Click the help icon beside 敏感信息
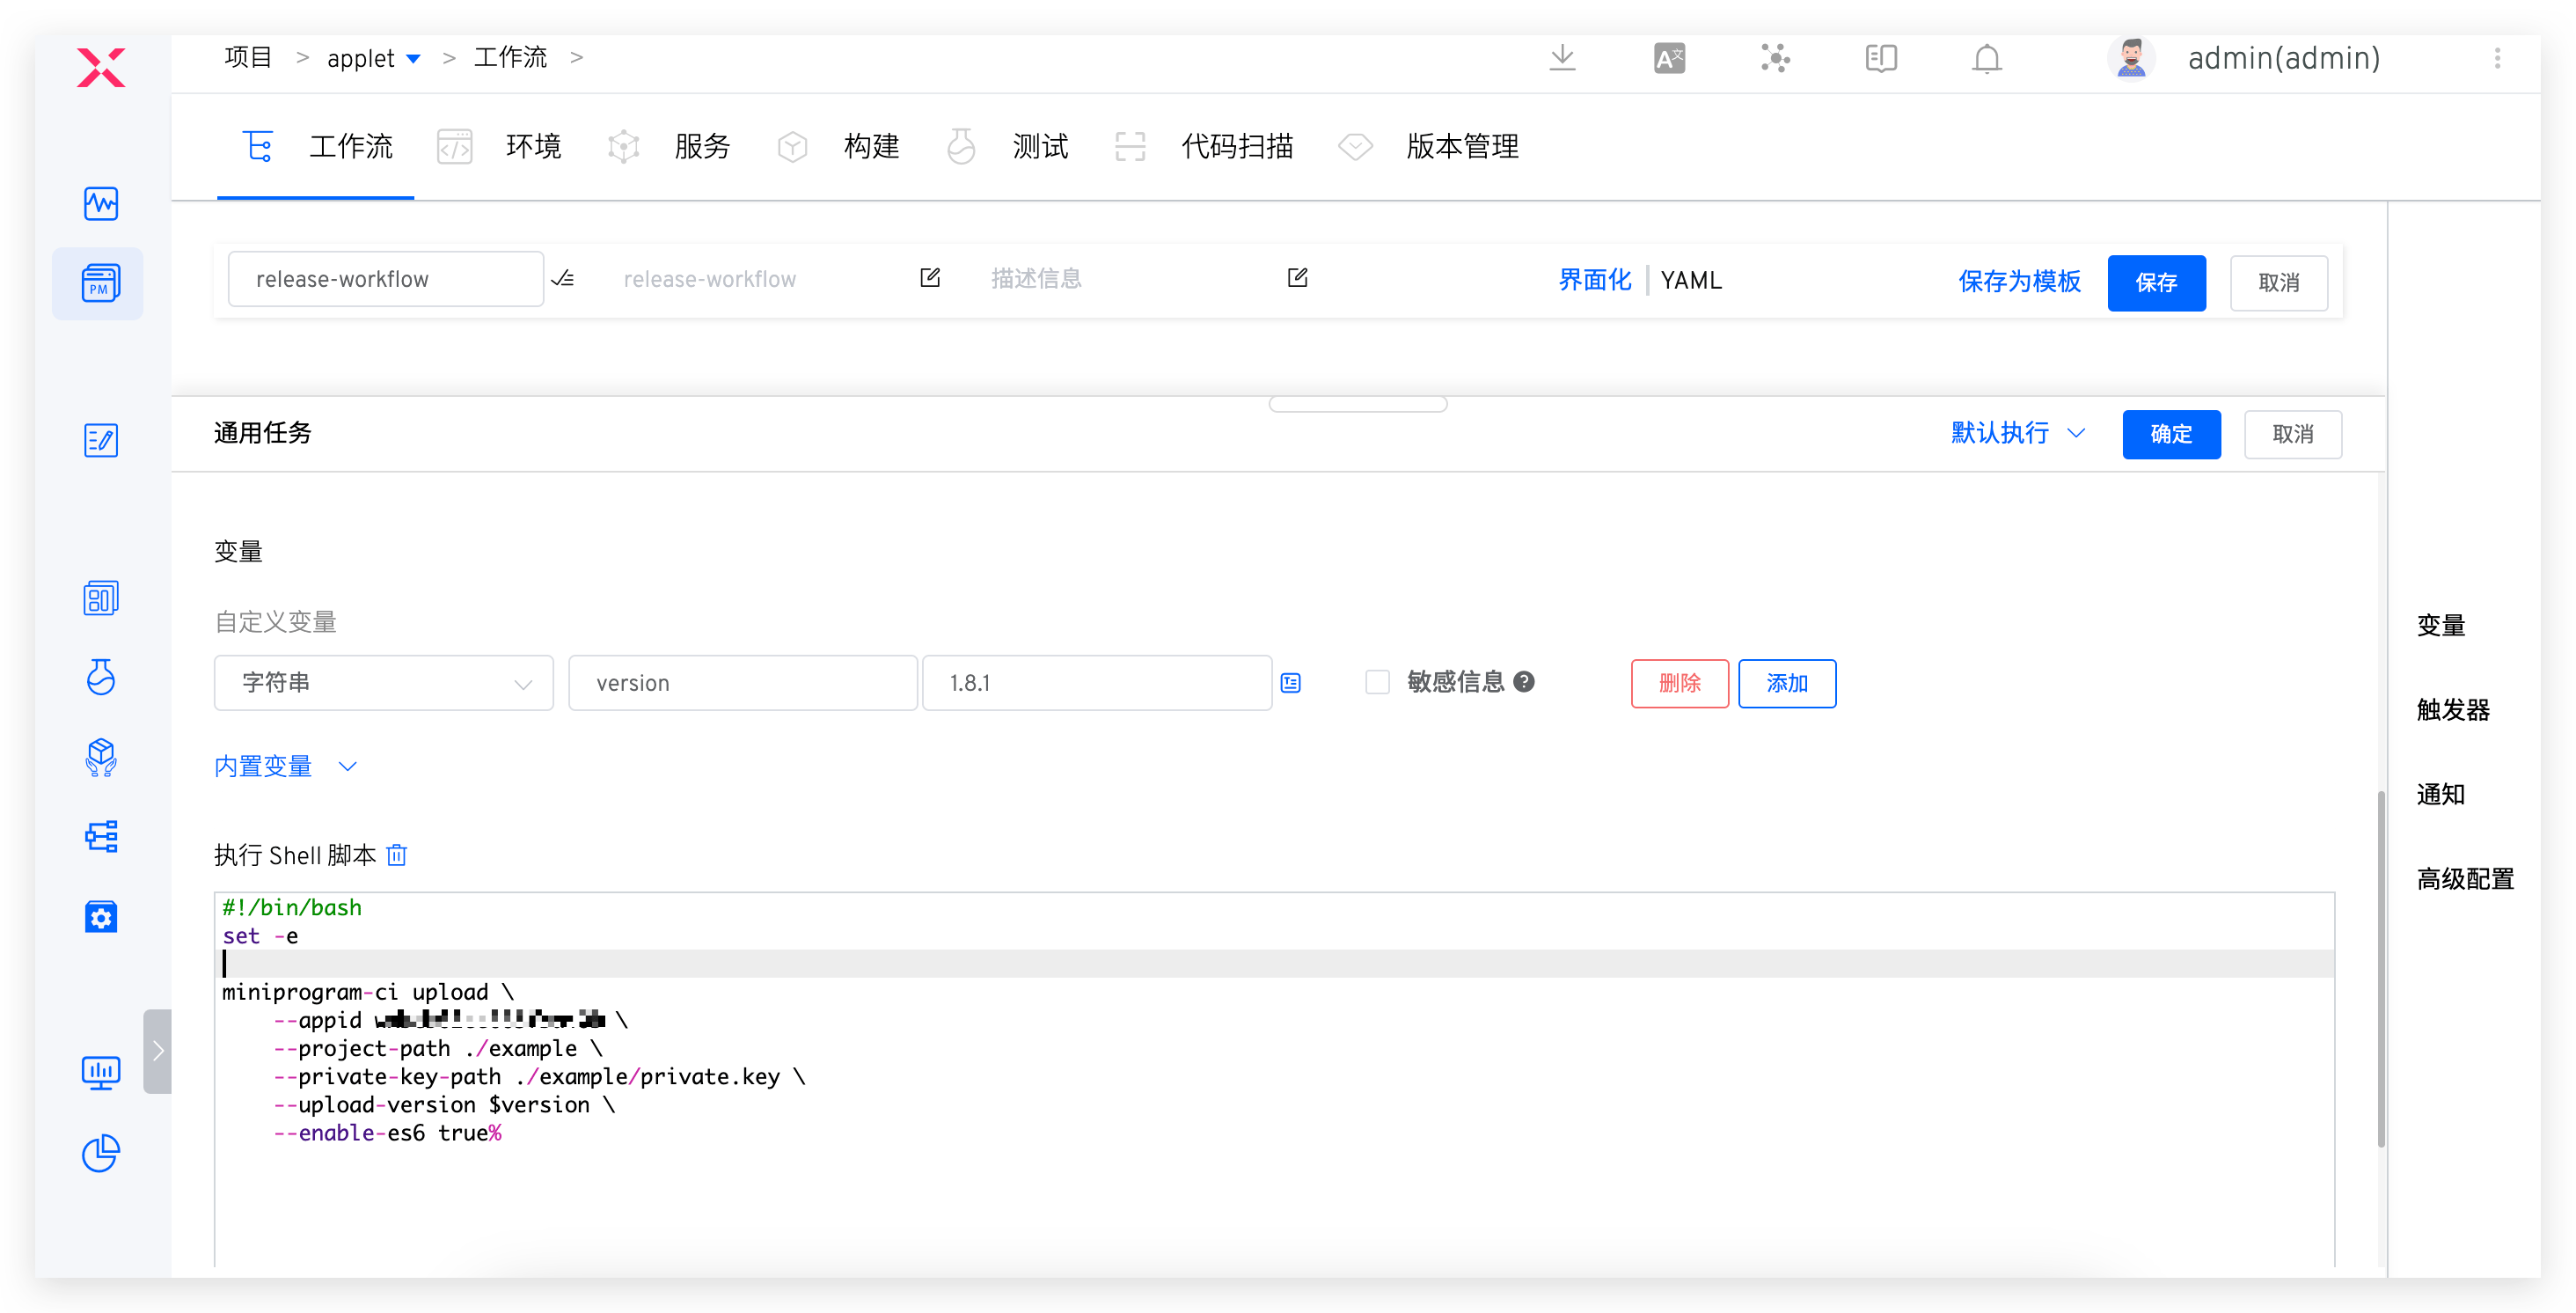Viewport: 2576px width, 1313px height. [1524, 682]
